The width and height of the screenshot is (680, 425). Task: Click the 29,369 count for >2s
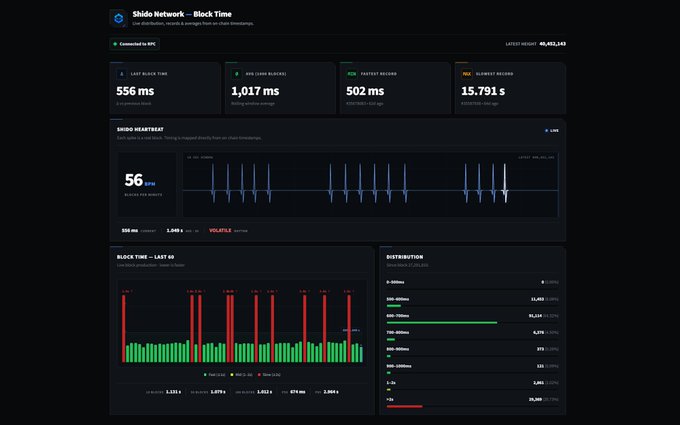click(535, 399)
